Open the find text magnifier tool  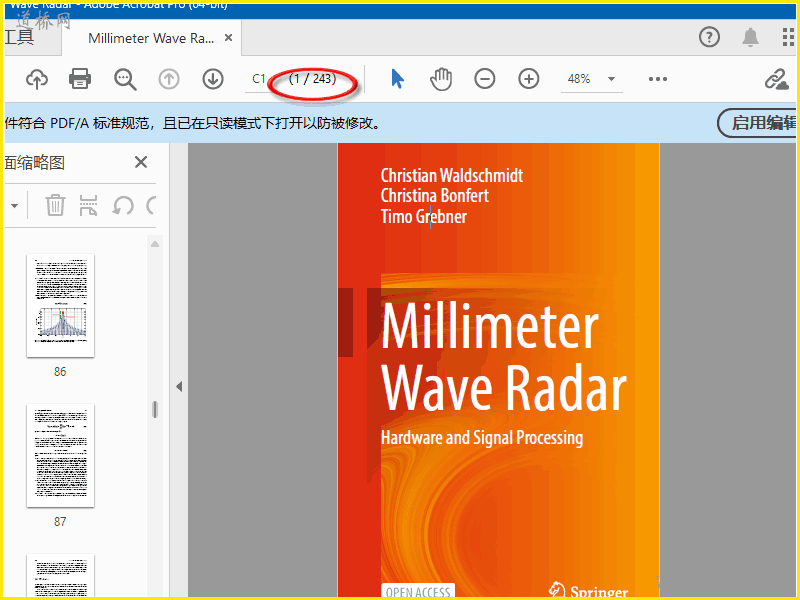pos(125,79)
